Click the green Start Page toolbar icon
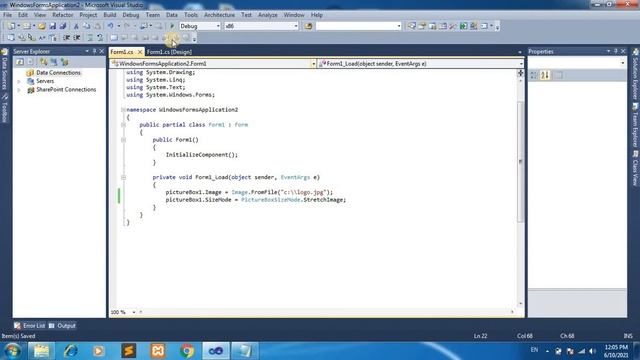This screenshot has width=640, height=360. pyautogui.click(x=463, y=26)
